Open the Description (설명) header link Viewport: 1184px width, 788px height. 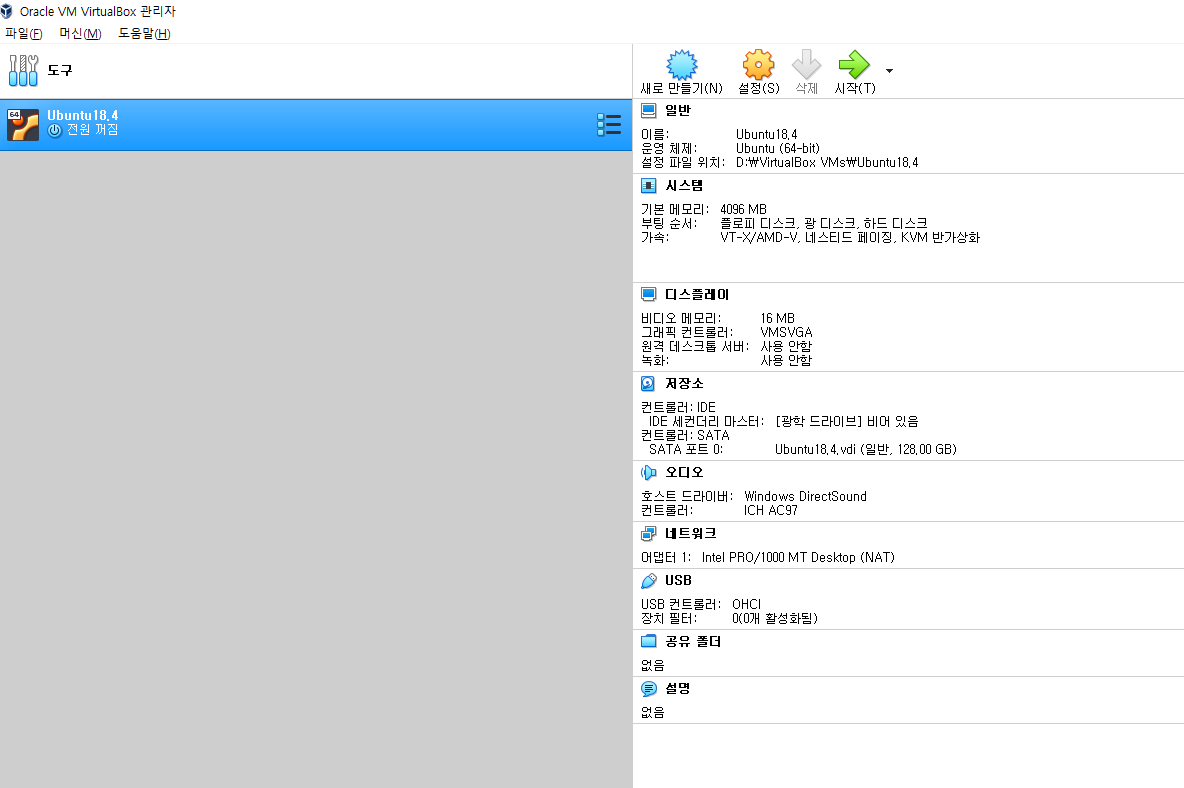(677, 688)
